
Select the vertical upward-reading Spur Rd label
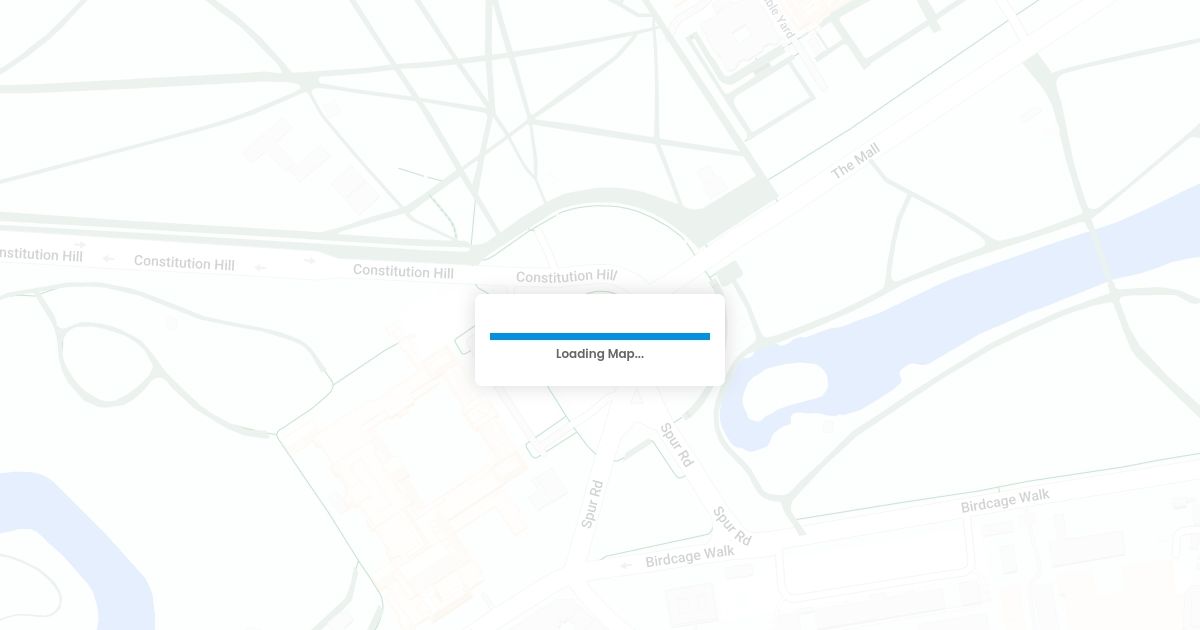point(592,504)
